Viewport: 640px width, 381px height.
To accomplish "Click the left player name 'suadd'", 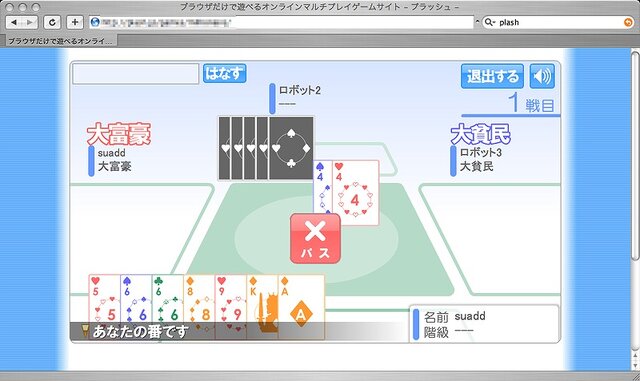I will pos(111,153).
